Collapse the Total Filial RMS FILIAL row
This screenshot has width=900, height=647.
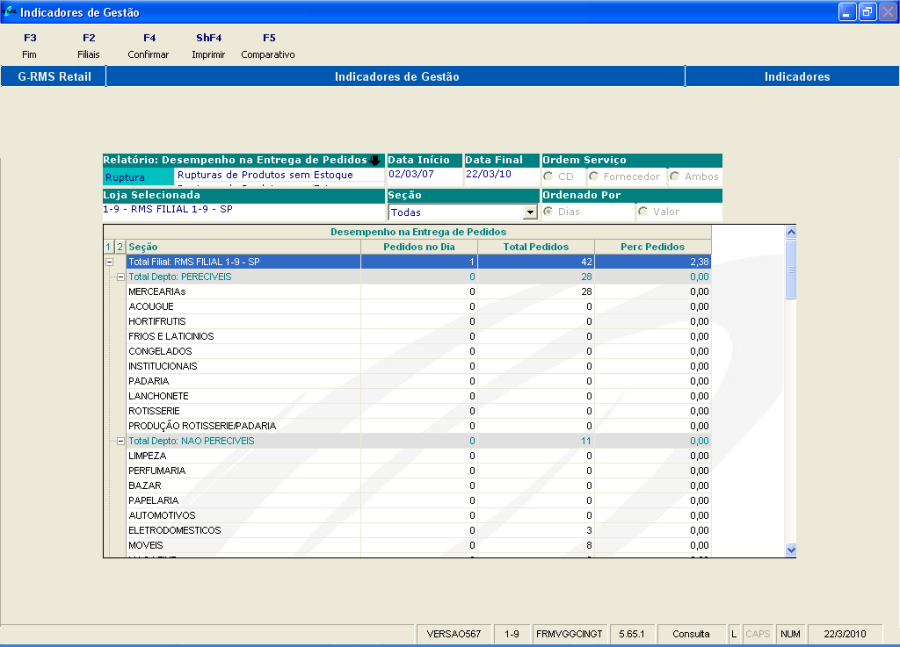(109, 262)
